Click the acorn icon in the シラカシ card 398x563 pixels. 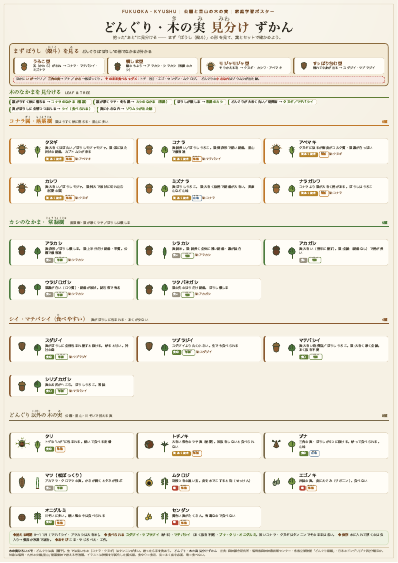[149, 251]
